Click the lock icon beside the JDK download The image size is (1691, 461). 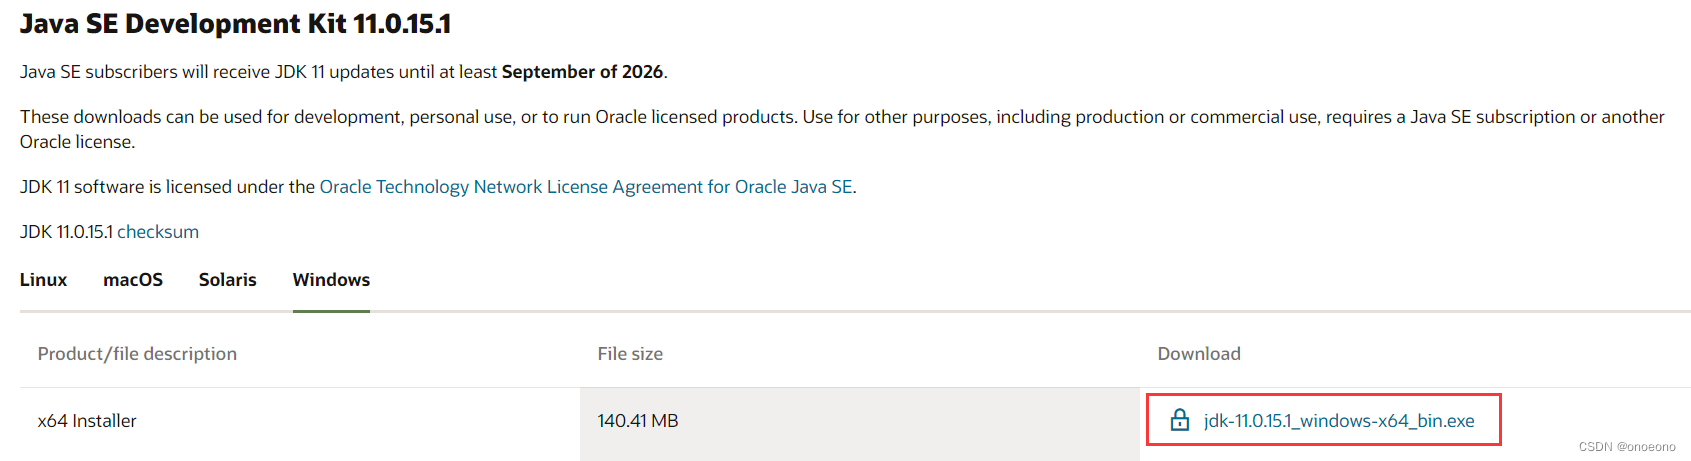1180,420
